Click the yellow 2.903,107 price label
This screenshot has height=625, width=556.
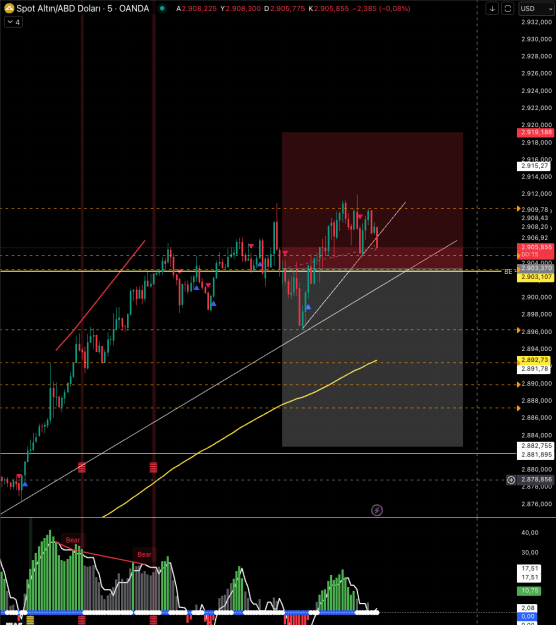pos(535,277)
